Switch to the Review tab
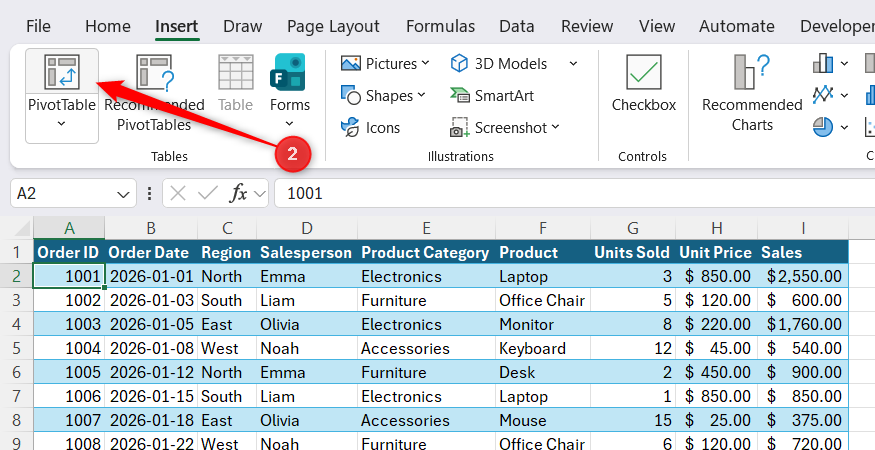 (587, 26)
